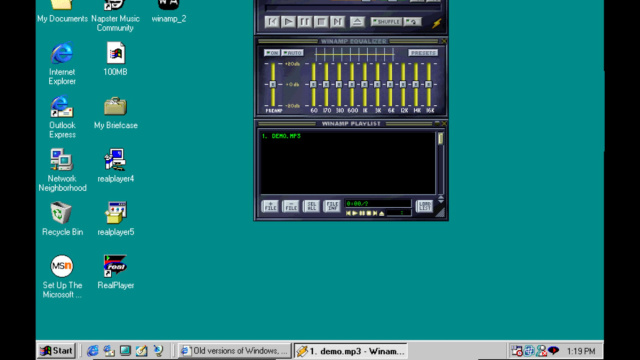Image resolution: width=640 pixels, height=360 pixels.
Task: Select Internet Explorer desktop icon
Action: pyautogui.click(x=62, y=63)
